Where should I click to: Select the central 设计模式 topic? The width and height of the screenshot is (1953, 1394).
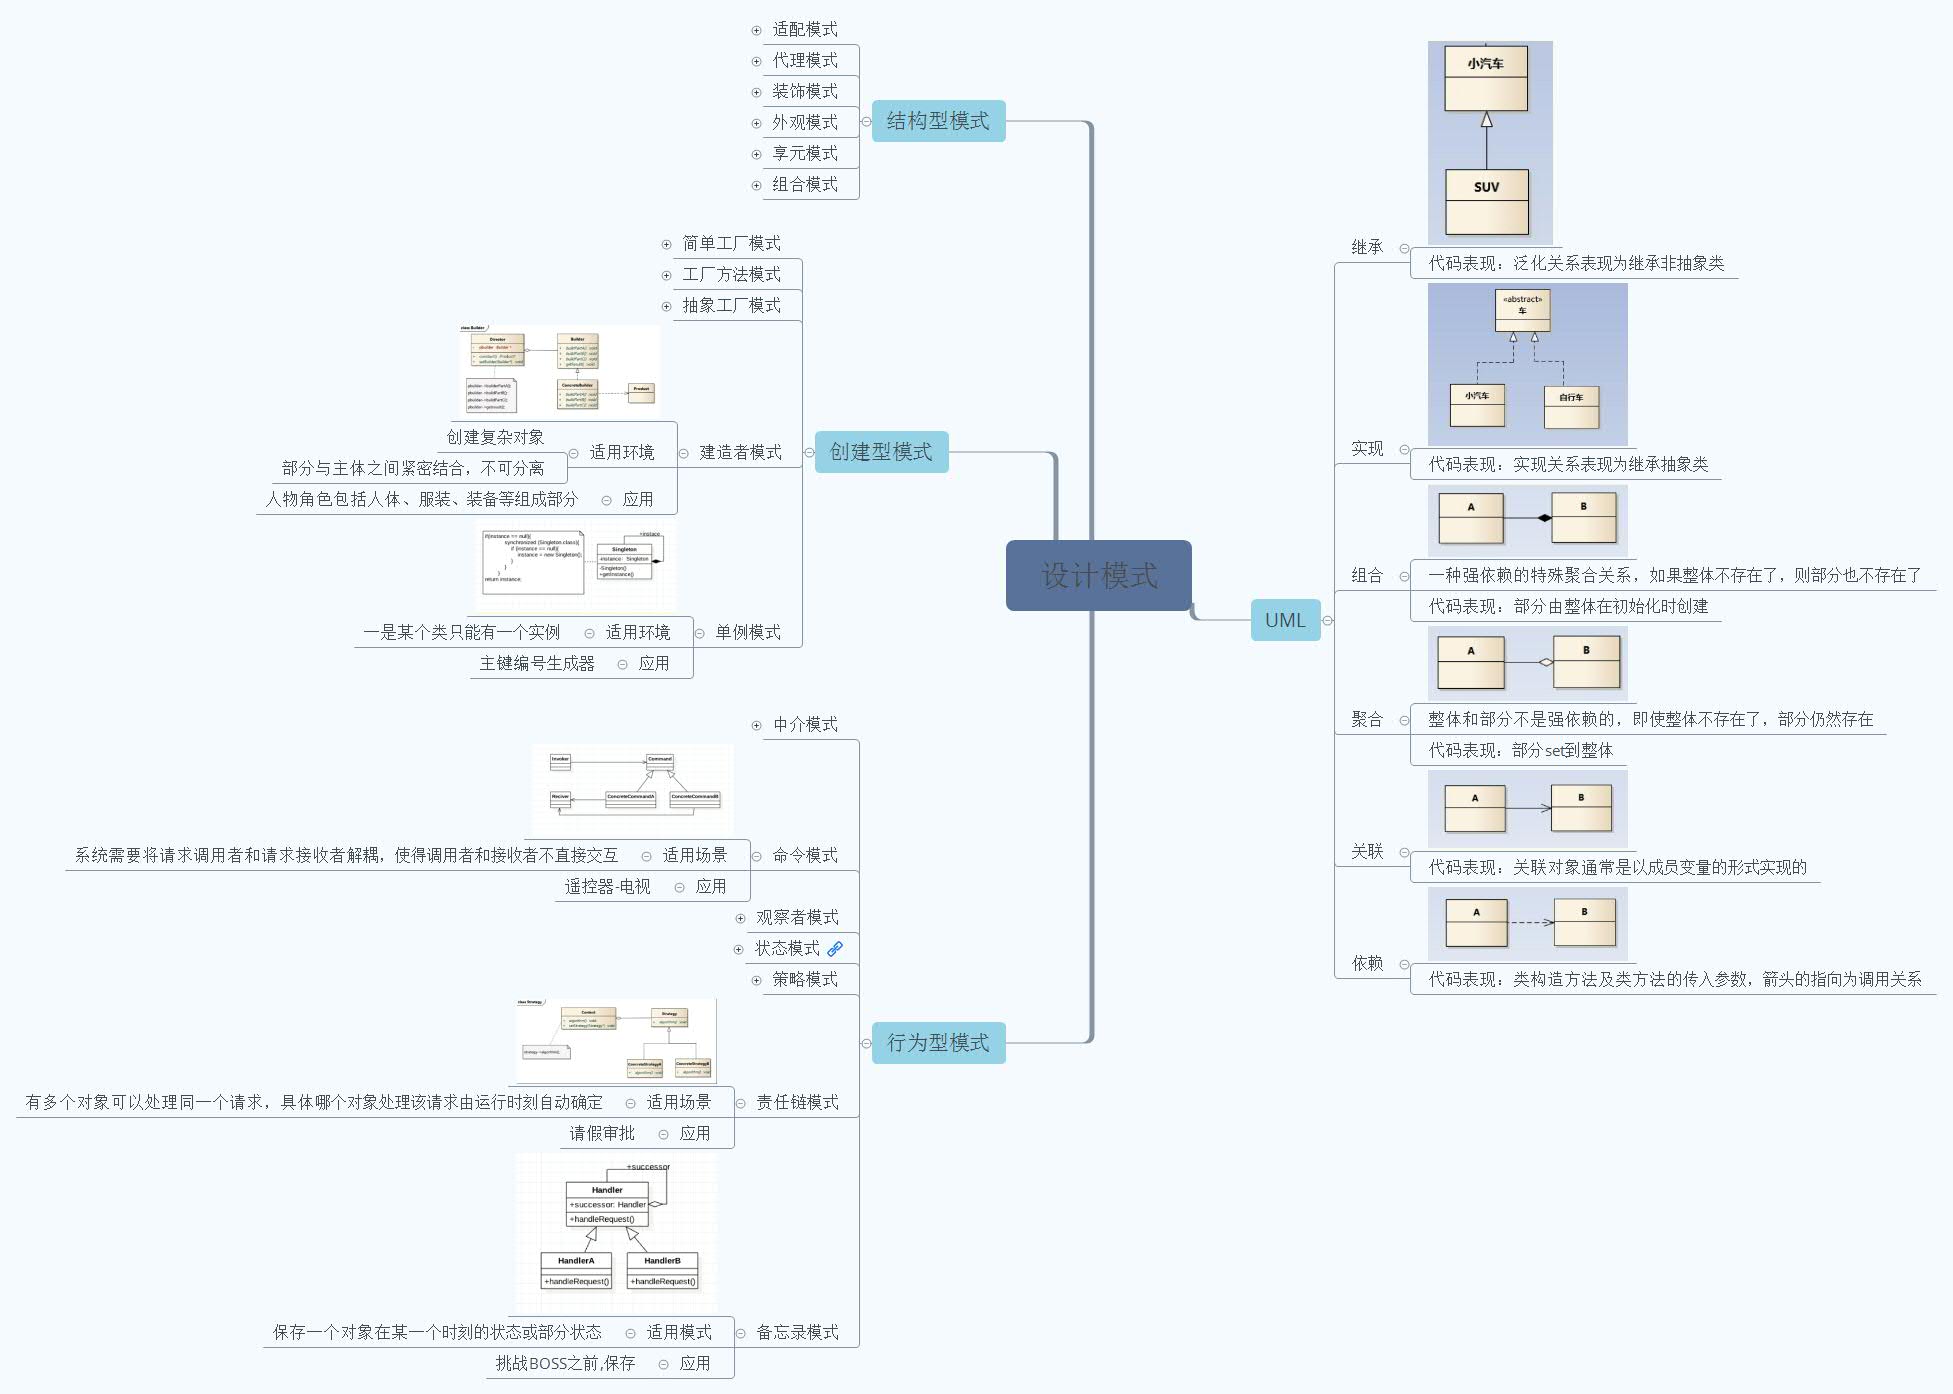[x=1098, y=575]
